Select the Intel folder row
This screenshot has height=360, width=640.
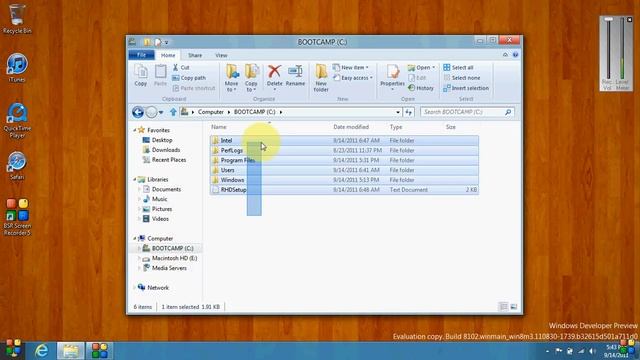point(344,140)
